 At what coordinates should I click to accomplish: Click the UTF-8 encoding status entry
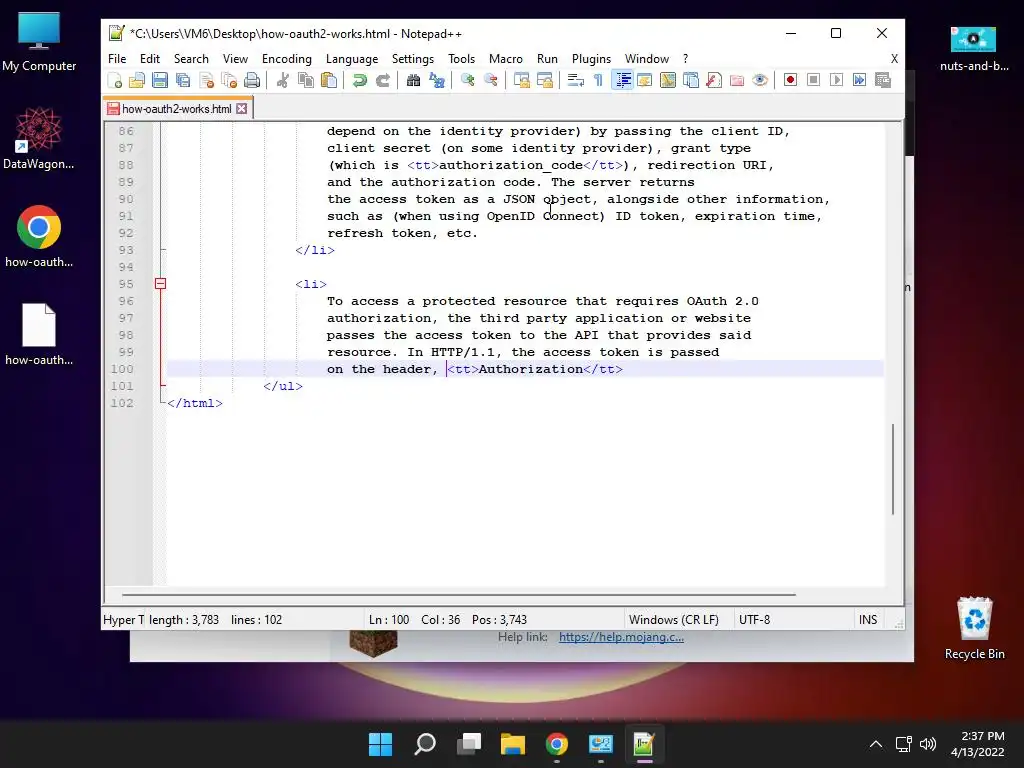click(x=754, y=620)
